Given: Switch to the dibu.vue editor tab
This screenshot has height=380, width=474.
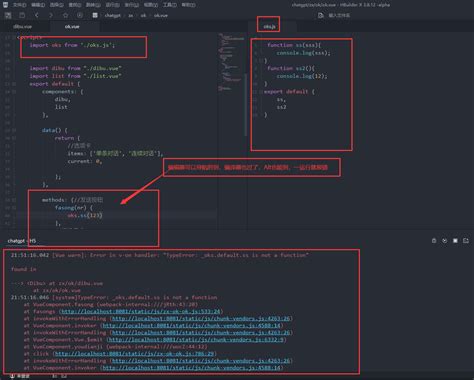Looking at the screenshot, I should [23, 27].
